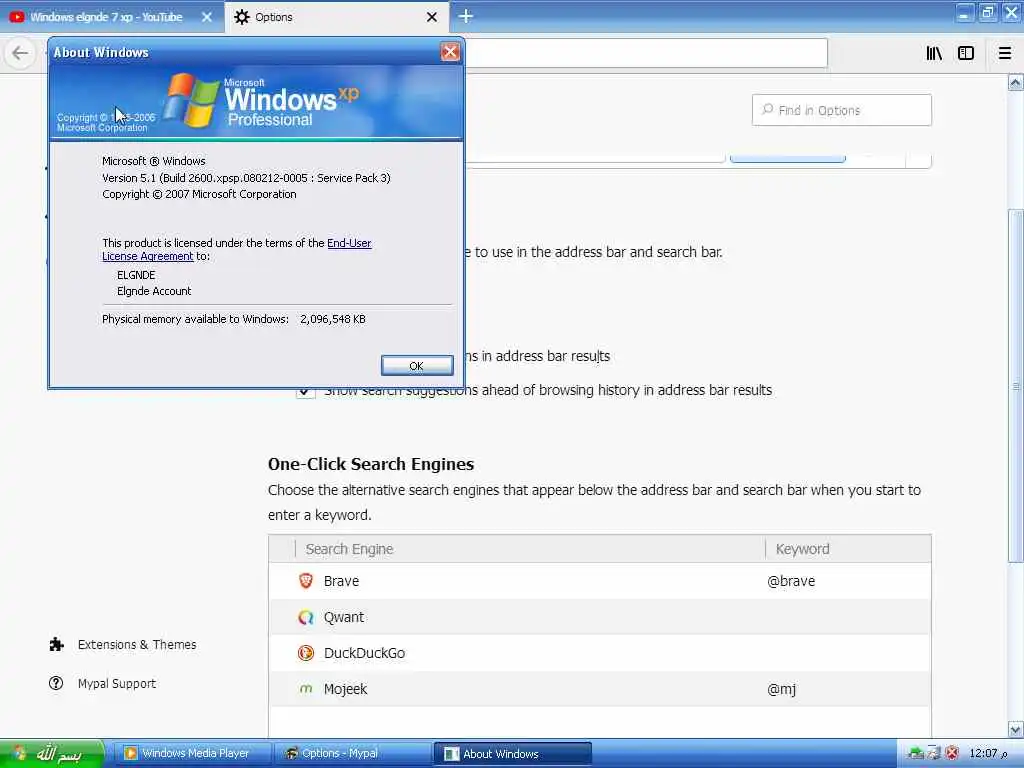The height and width of the screenshot is (768, 1024).
Task: Click the Brave lion icon
Action: [306, 581]
